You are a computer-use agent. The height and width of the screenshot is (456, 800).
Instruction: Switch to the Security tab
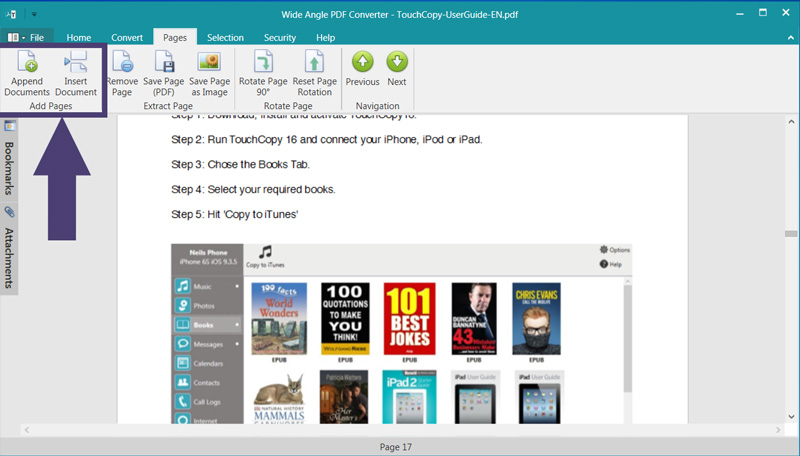tap(280, 37)
